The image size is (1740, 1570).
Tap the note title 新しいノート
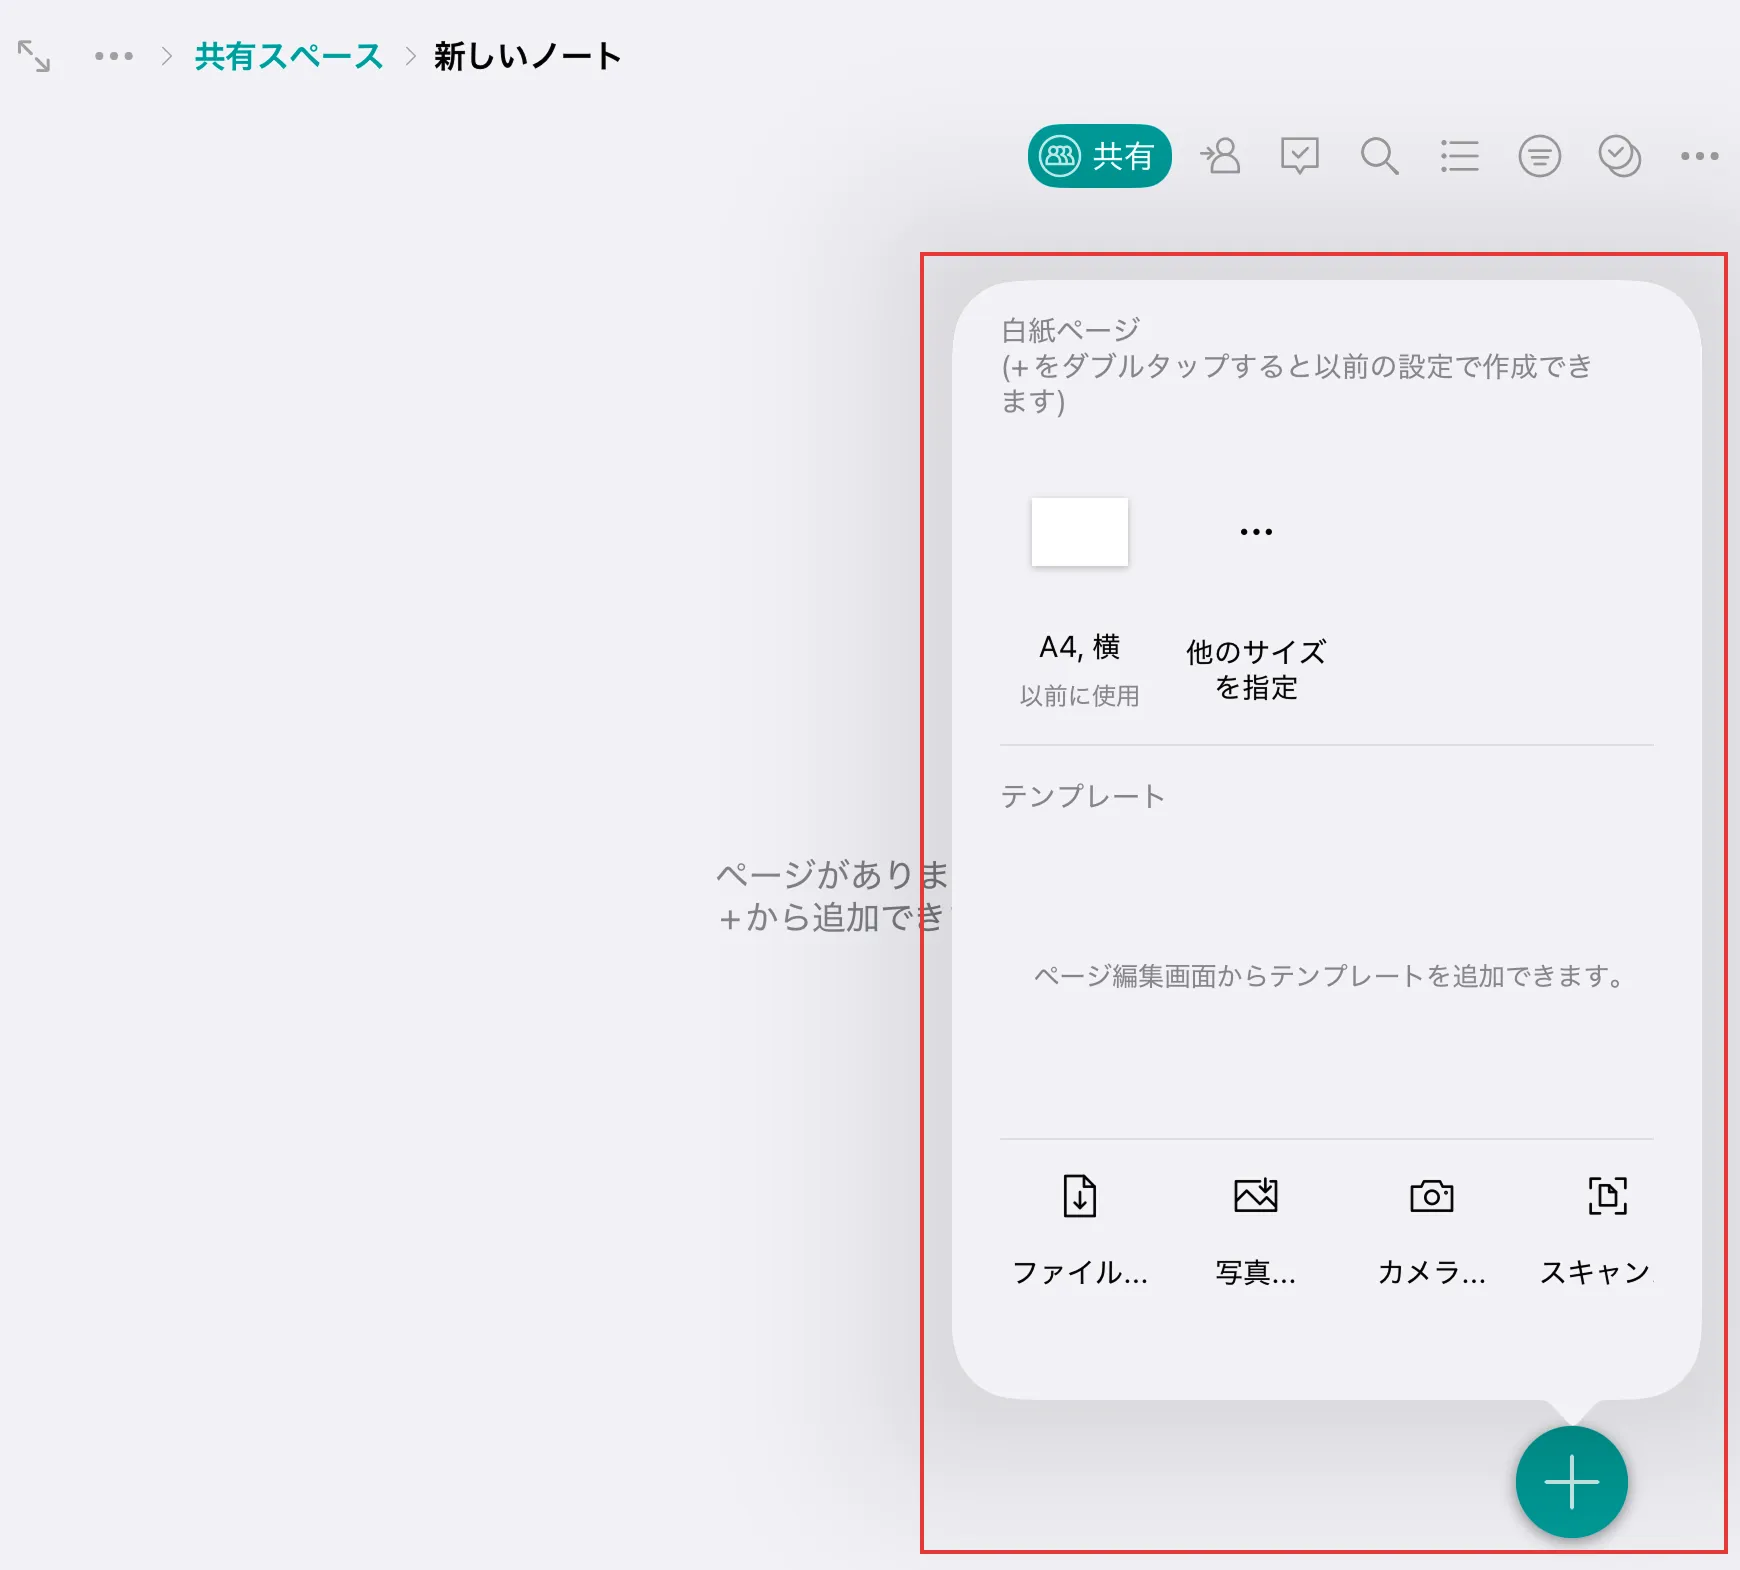coord(525,57)
